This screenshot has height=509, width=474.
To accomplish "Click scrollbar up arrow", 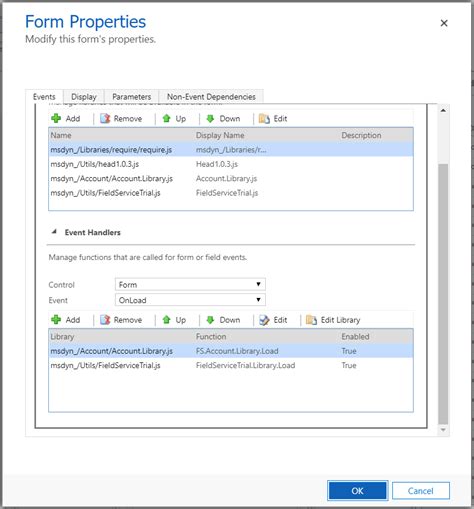I will 443,110.
